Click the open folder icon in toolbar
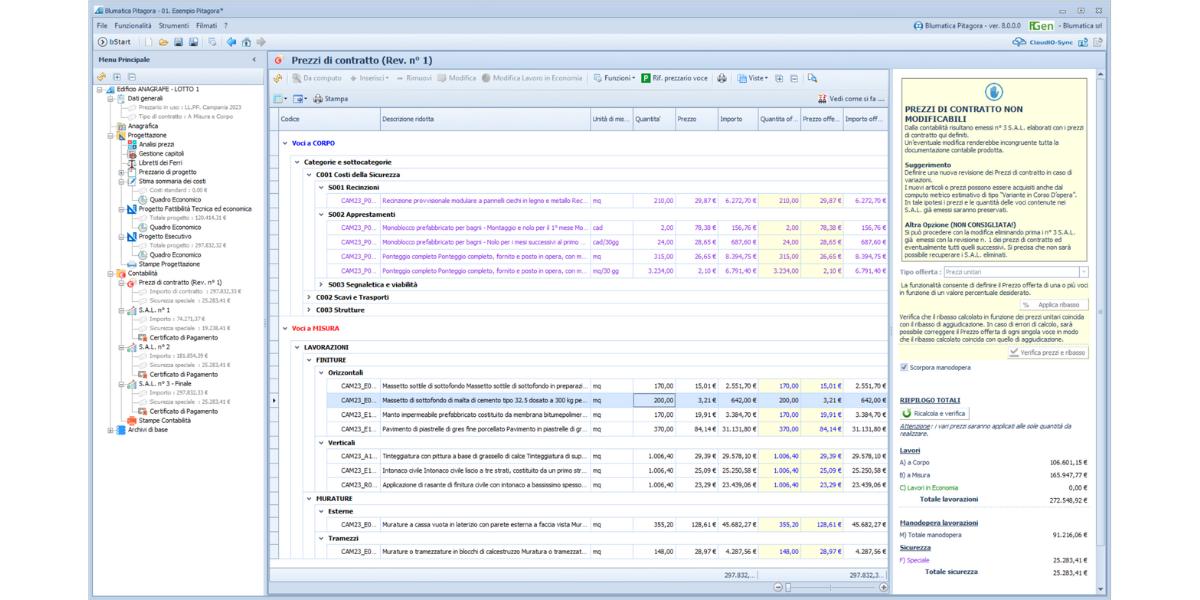Image resolution: width=1200 pixels, height=600 pixels. pyautogui.click(x=164, y=42)
